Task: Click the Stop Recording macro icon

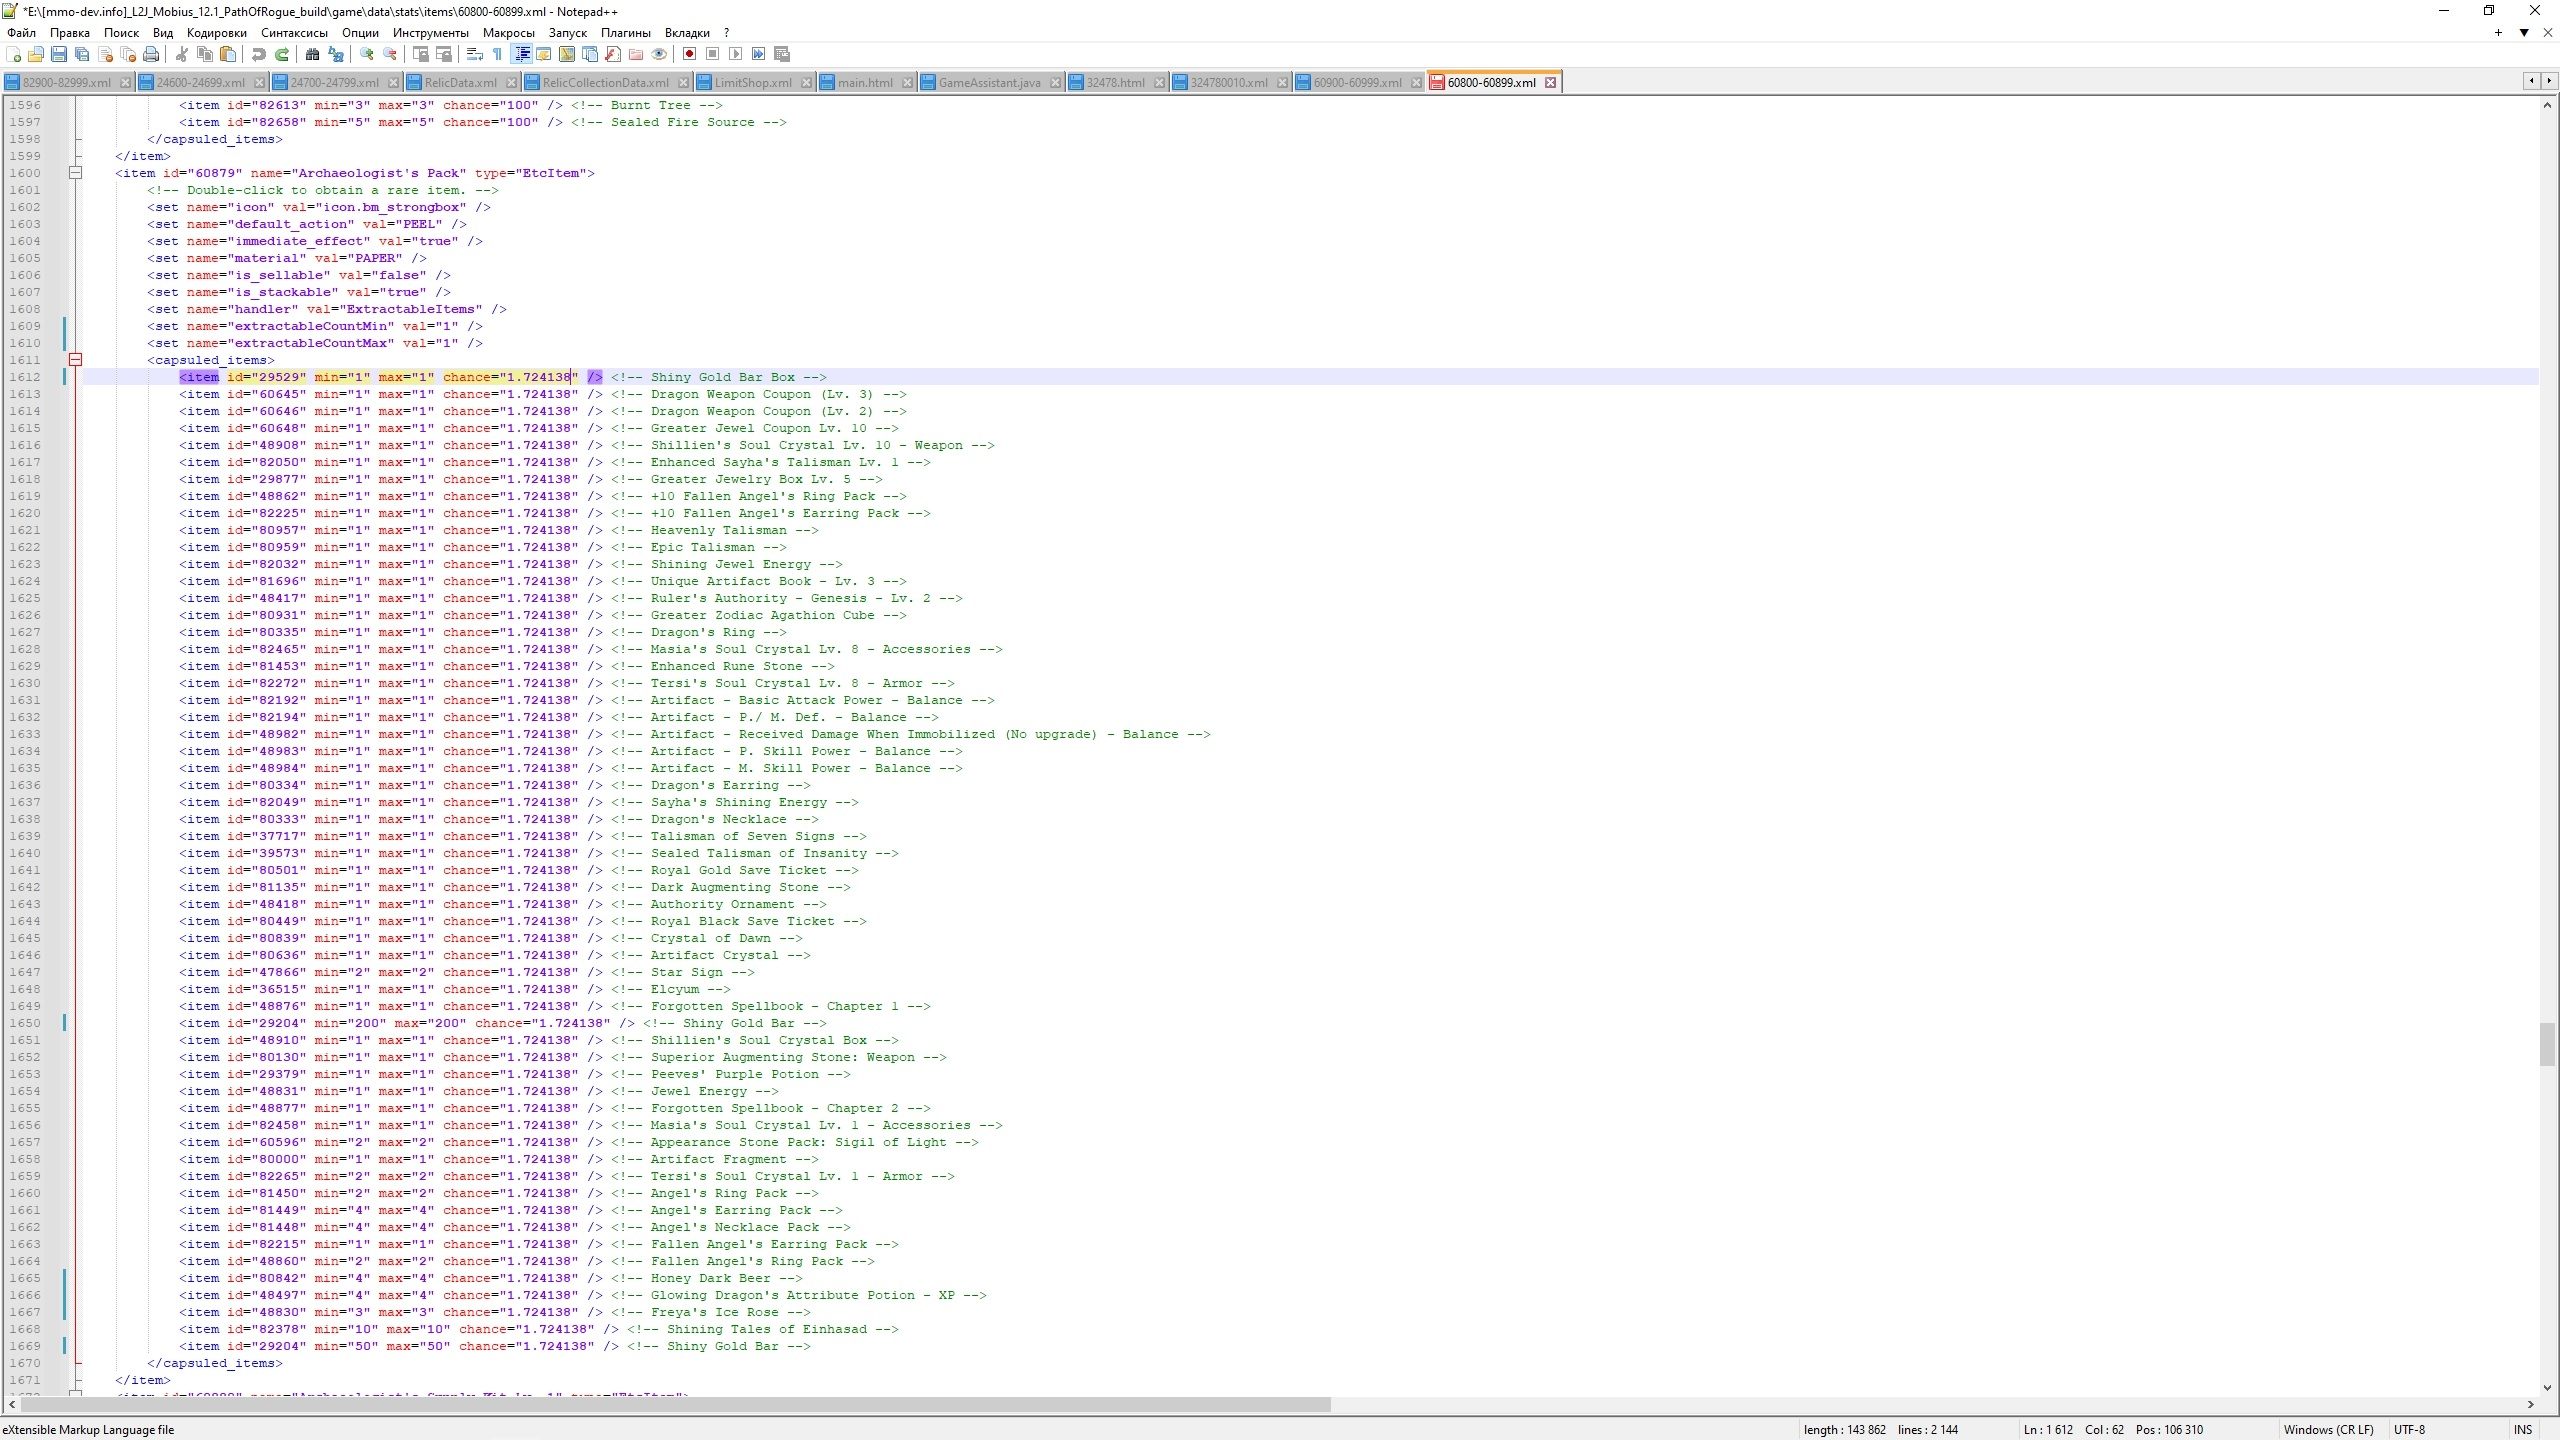Action: point(712,54)
